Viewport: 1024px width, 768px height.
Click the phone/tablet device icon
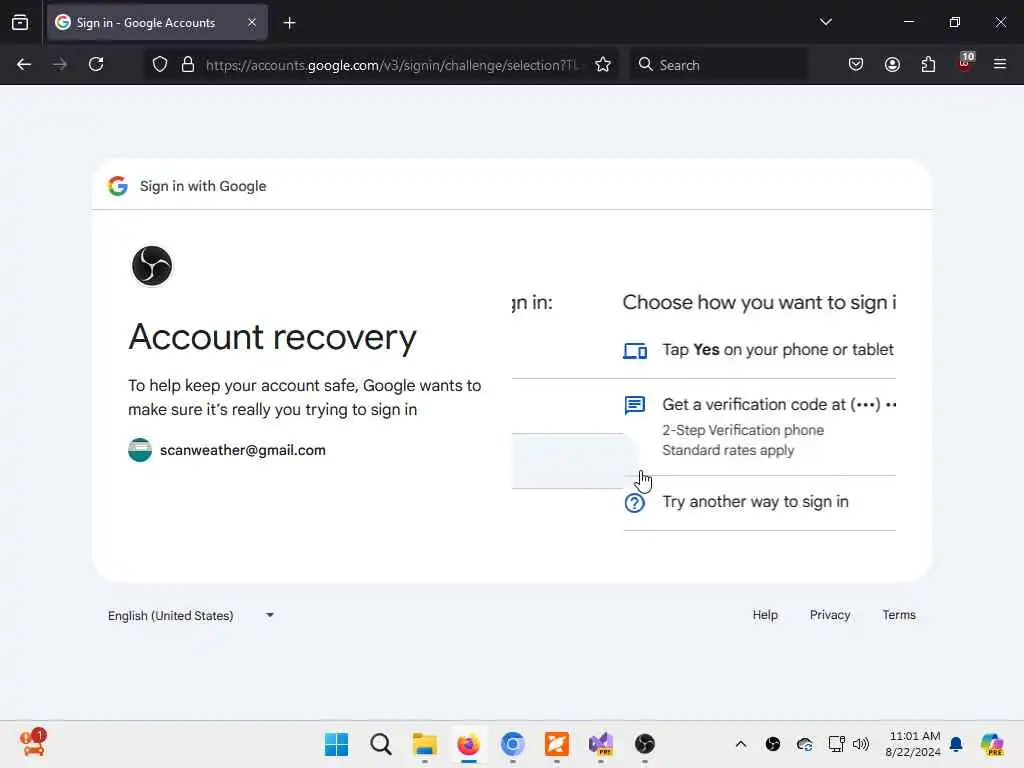click(x=635, y=351)
